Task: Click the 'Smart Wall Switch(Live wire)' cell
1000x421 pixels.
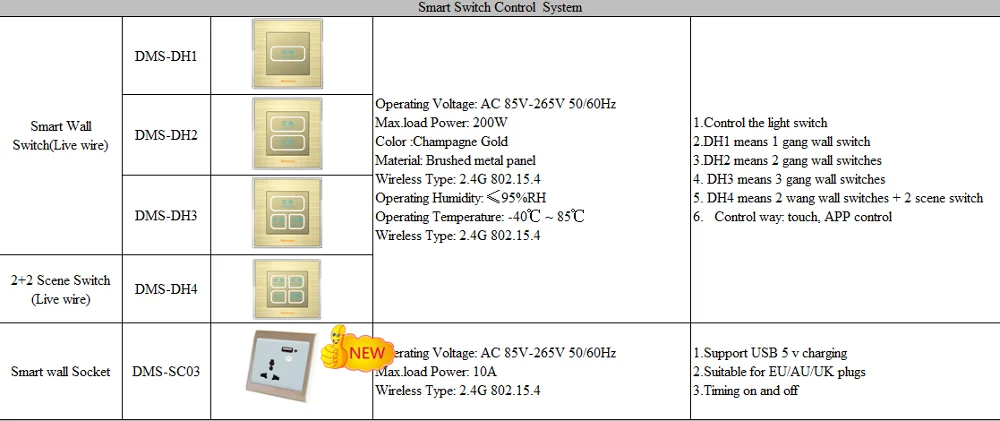Action: 61,135
